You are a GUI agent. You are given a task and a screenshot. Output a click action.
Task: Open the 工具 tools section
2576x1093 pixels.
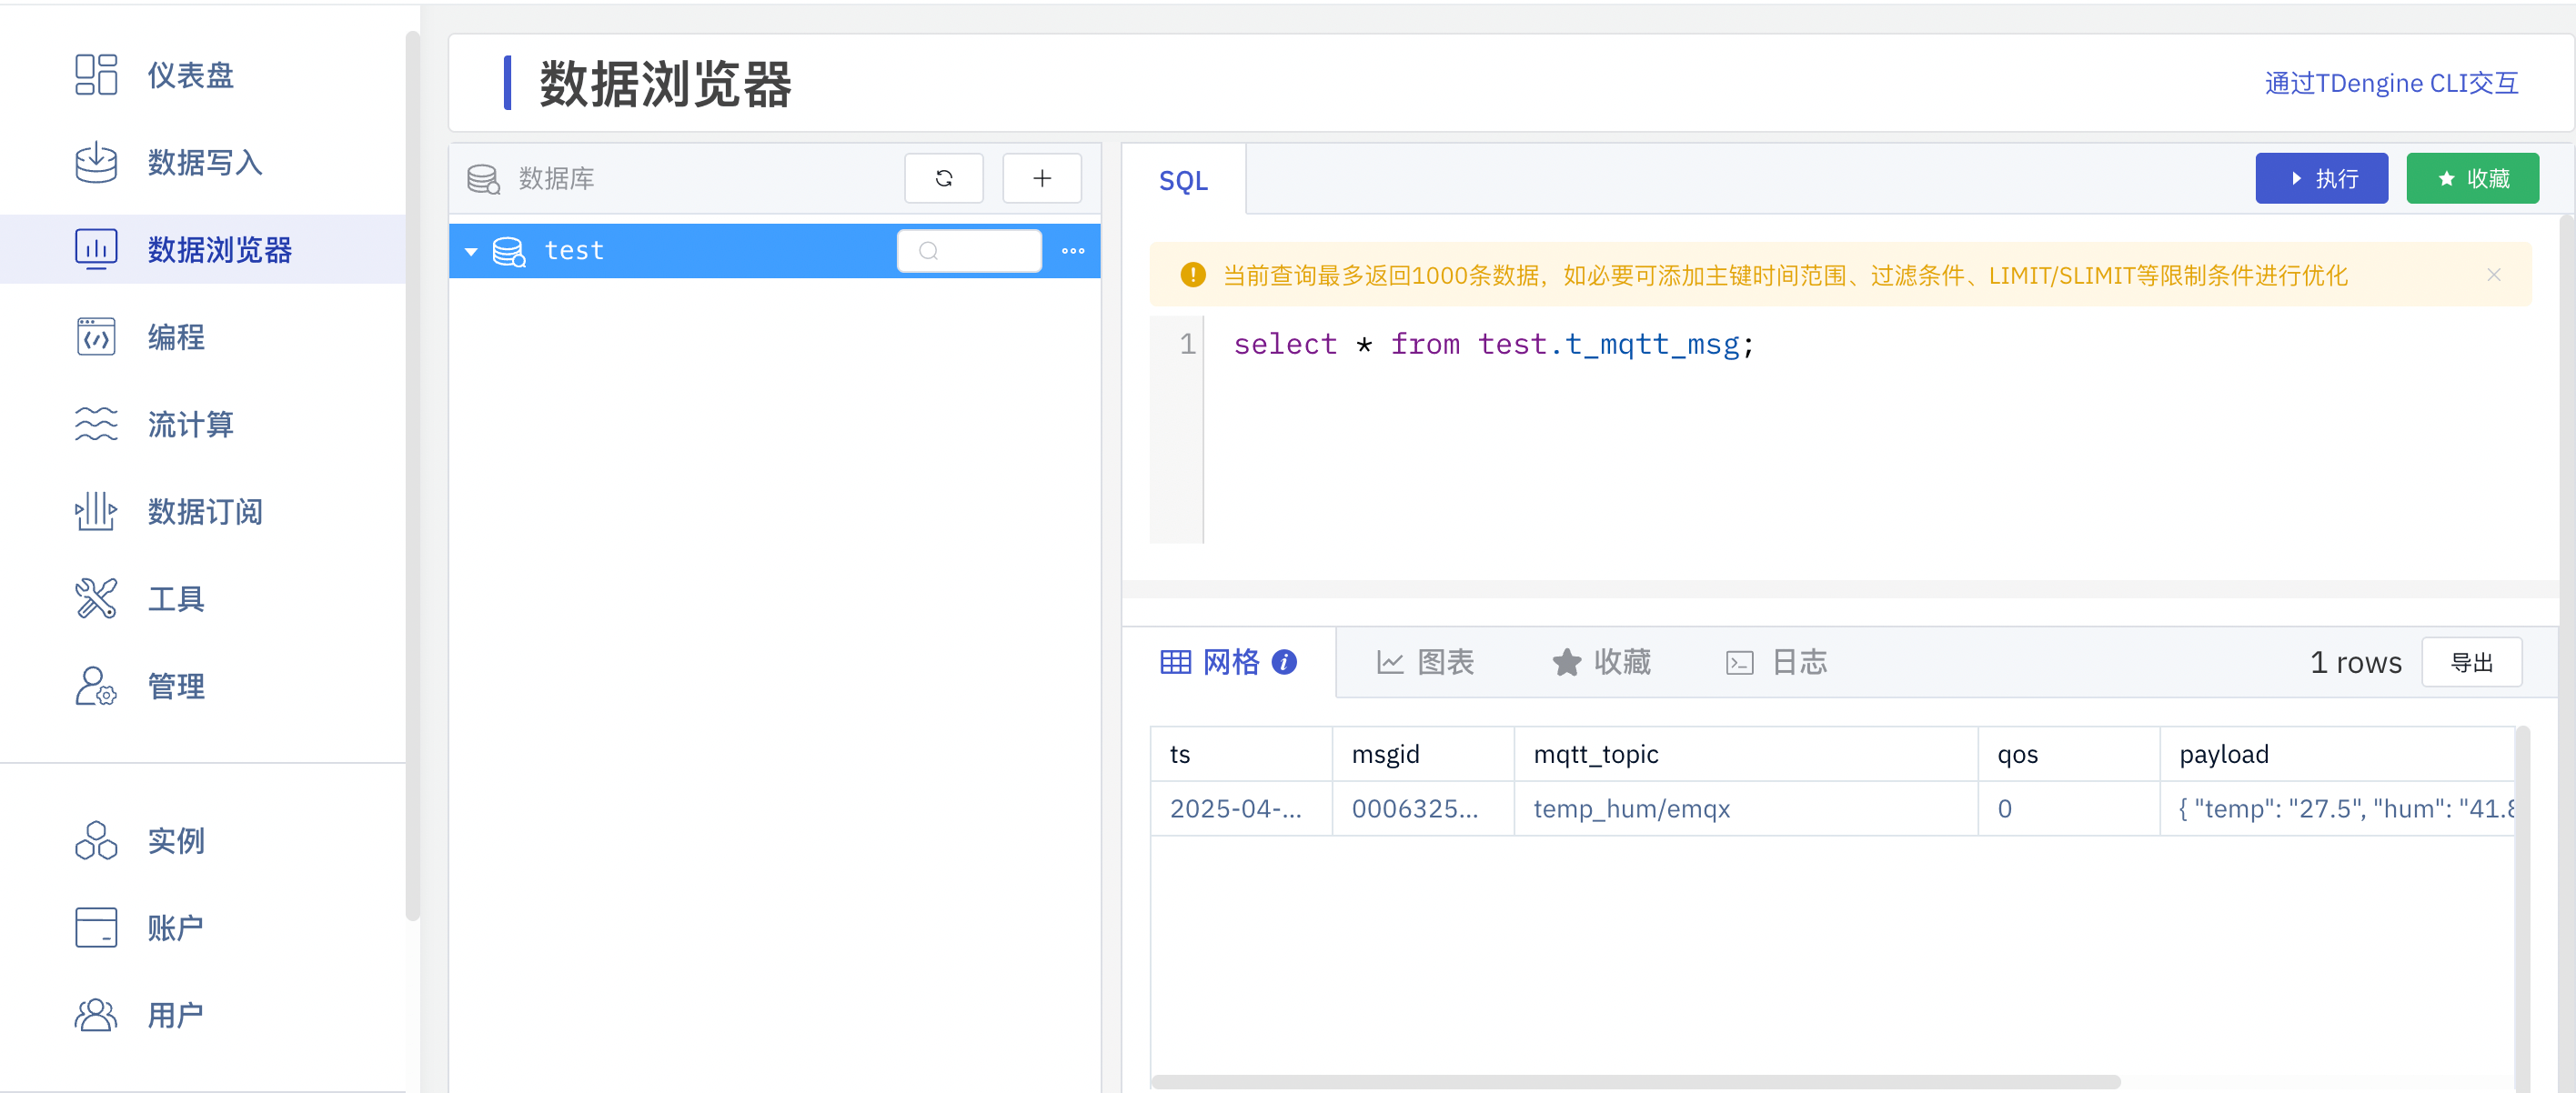[175, 598]
